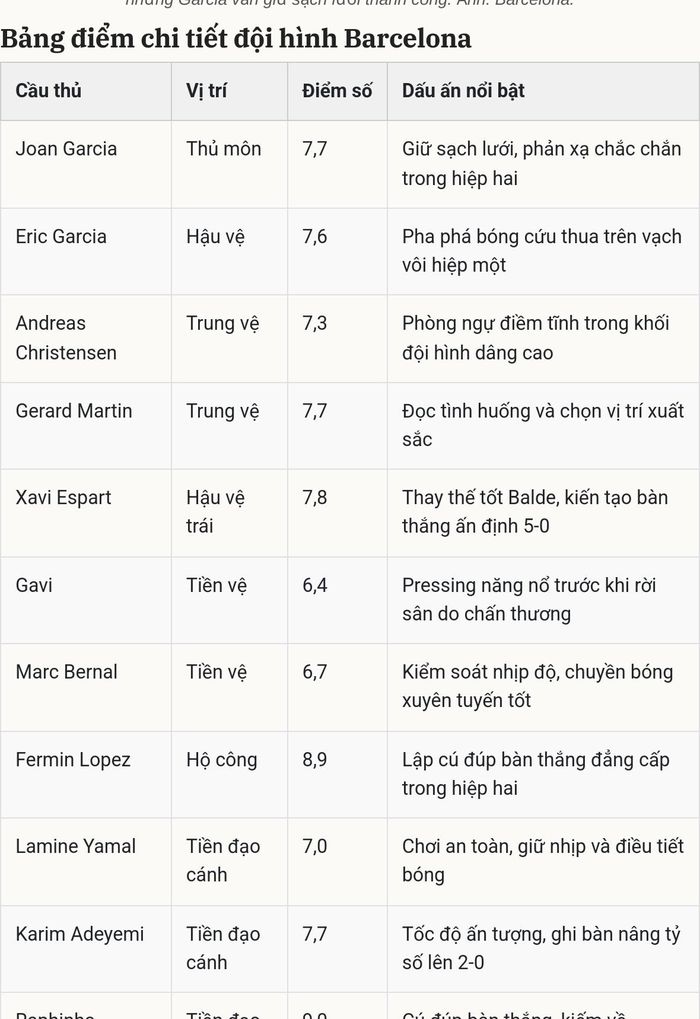The height and width of the screenshot is (1019, 700).
Task: Click the 'Thủ môn' position cell
Action: (224, 149)
